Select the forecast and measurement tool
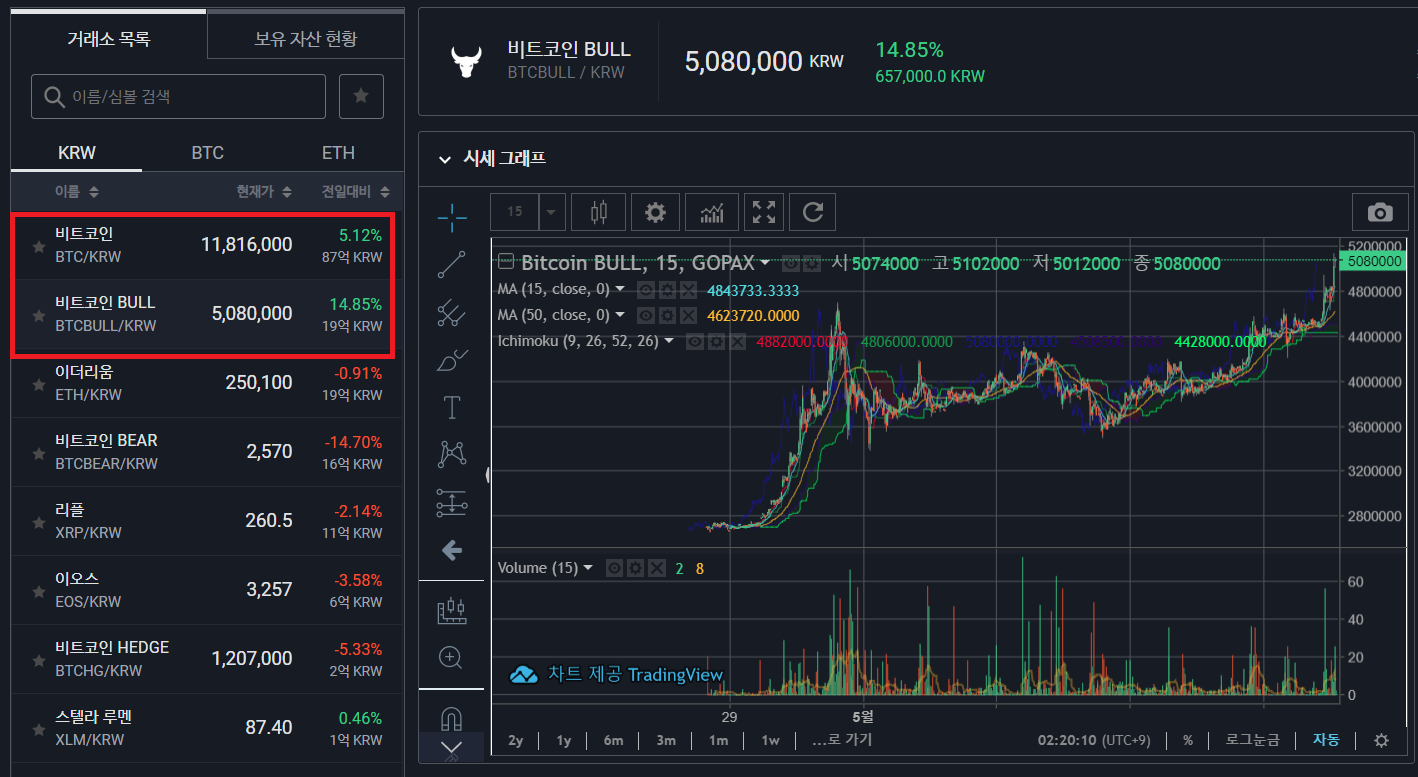 tap(452, 503)
